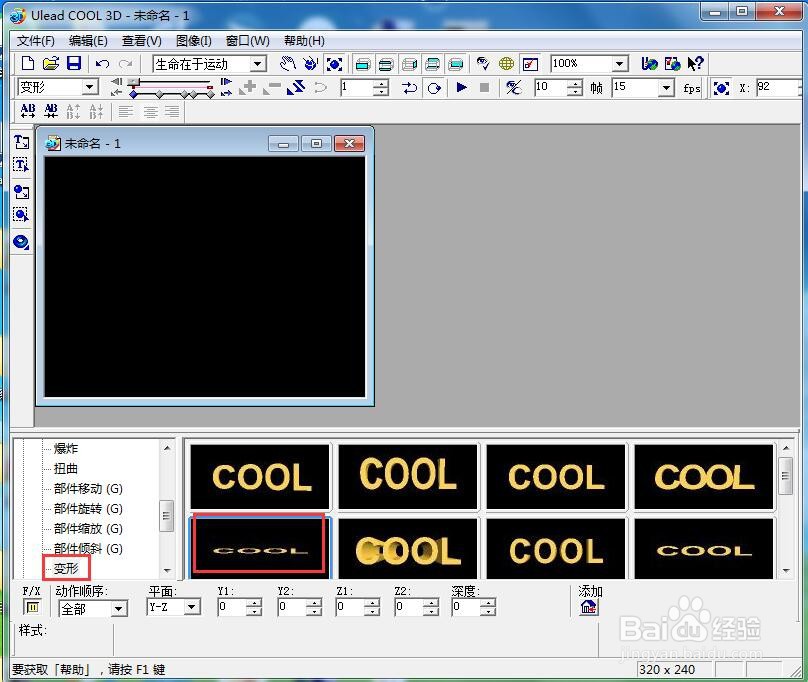Increase character spacing with AB arrows-out icon
The image size is (808, 682).
[28, 111]
